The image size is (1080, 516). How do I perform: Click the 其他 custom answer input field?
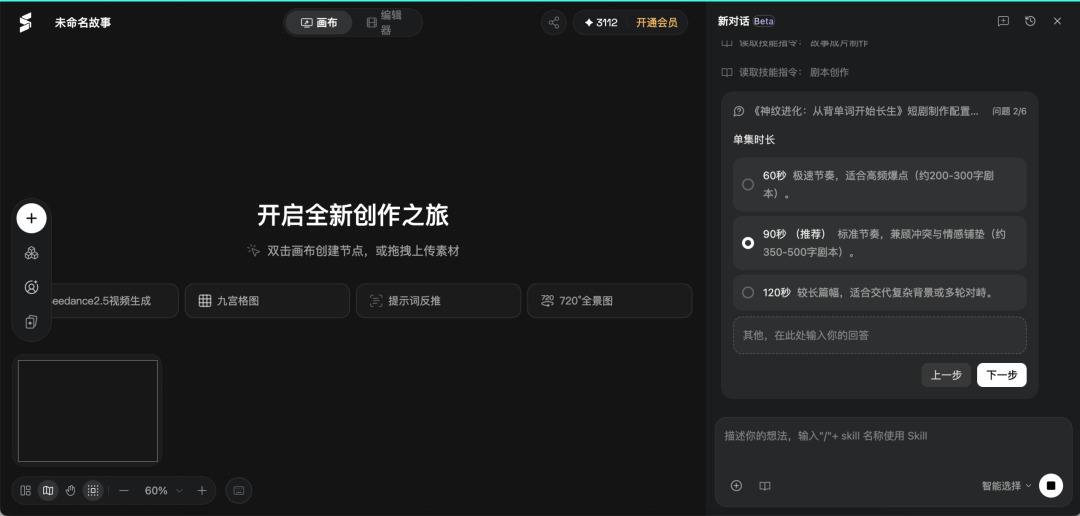point(880,336)
